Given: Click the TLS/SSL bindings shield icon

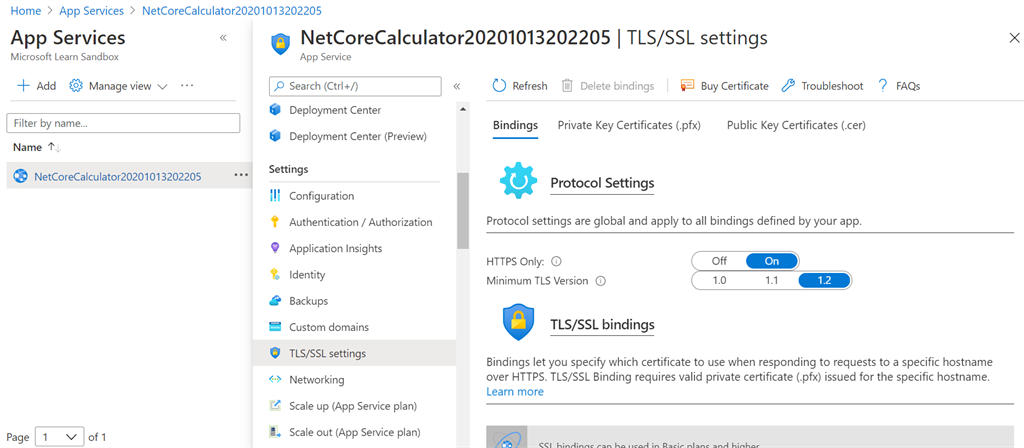Looking at the screenshot, I should click(519, 323).
